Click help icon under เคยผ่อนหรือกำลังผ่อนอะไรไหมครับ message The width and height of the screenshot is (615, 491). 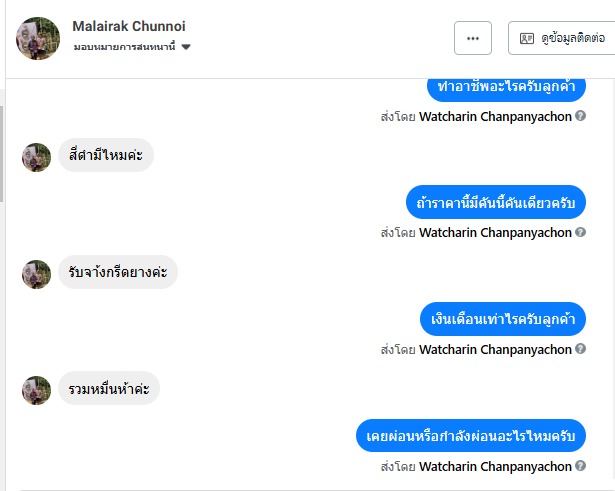[581, 467]
